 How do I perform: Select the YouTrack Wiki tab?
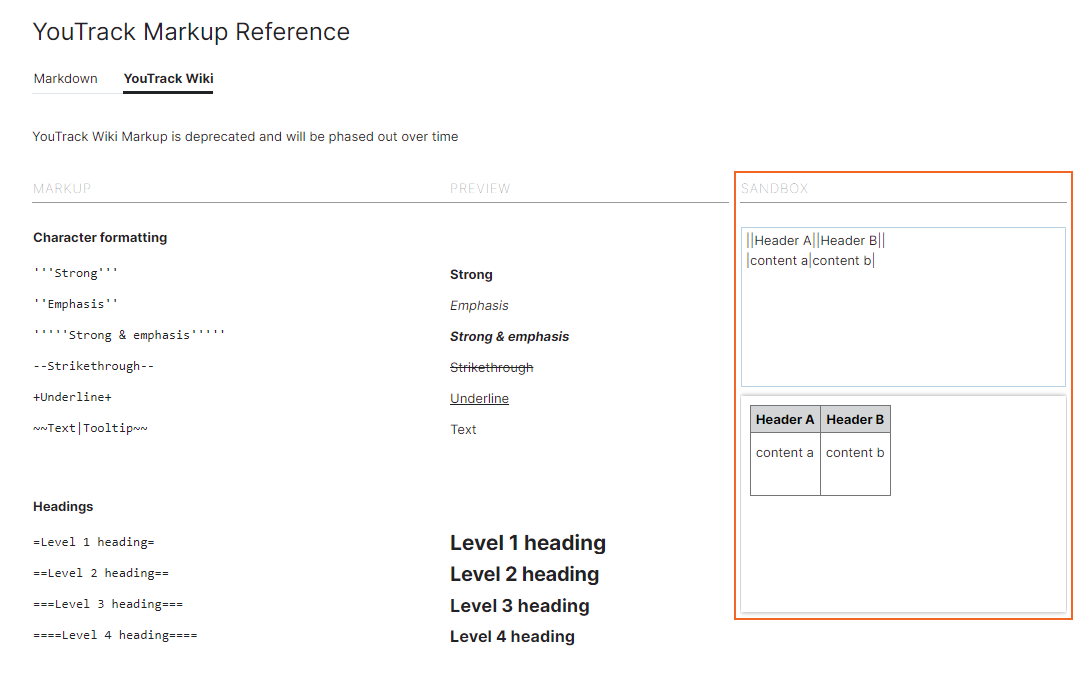click(168, 78)
